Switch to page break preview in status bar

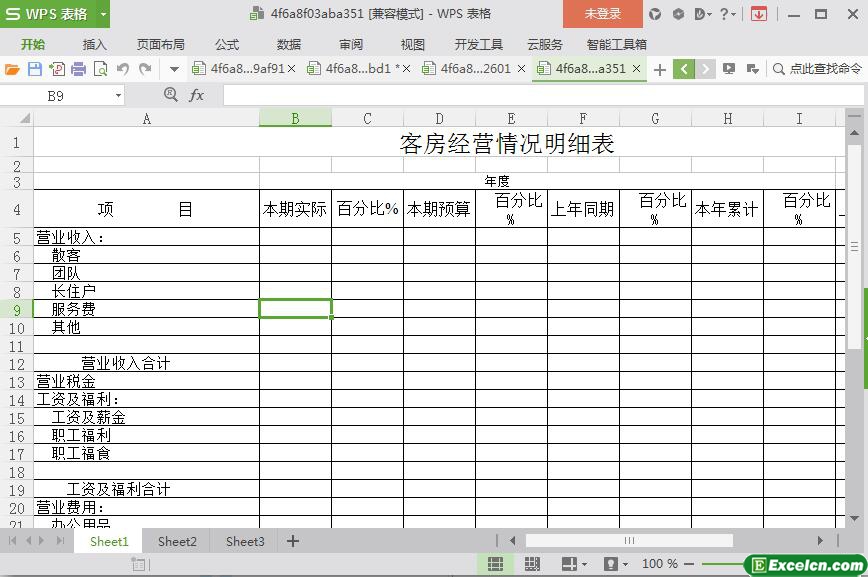point(532,564)
